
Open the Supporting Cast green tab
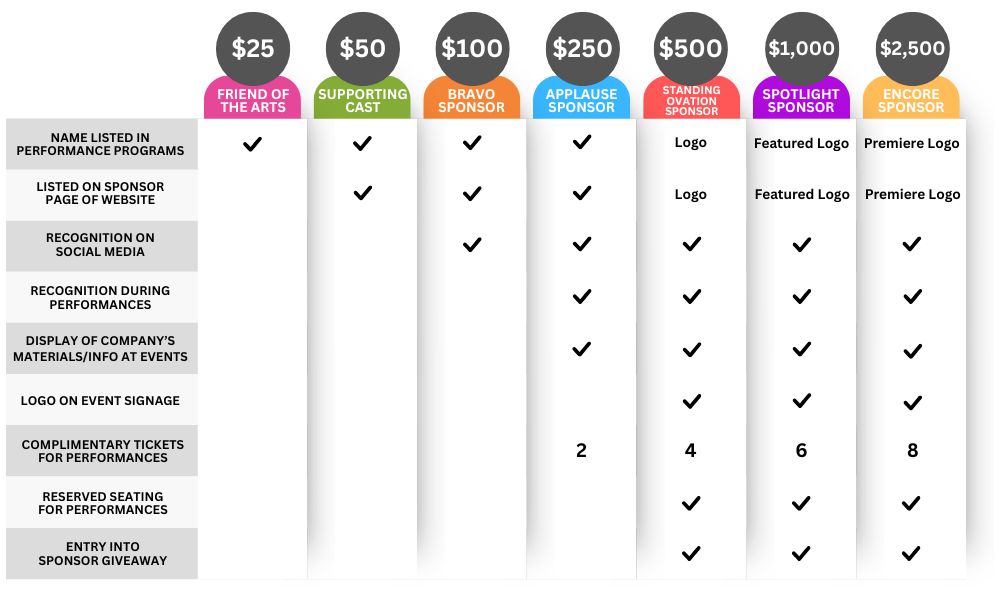tap(362, 99)
